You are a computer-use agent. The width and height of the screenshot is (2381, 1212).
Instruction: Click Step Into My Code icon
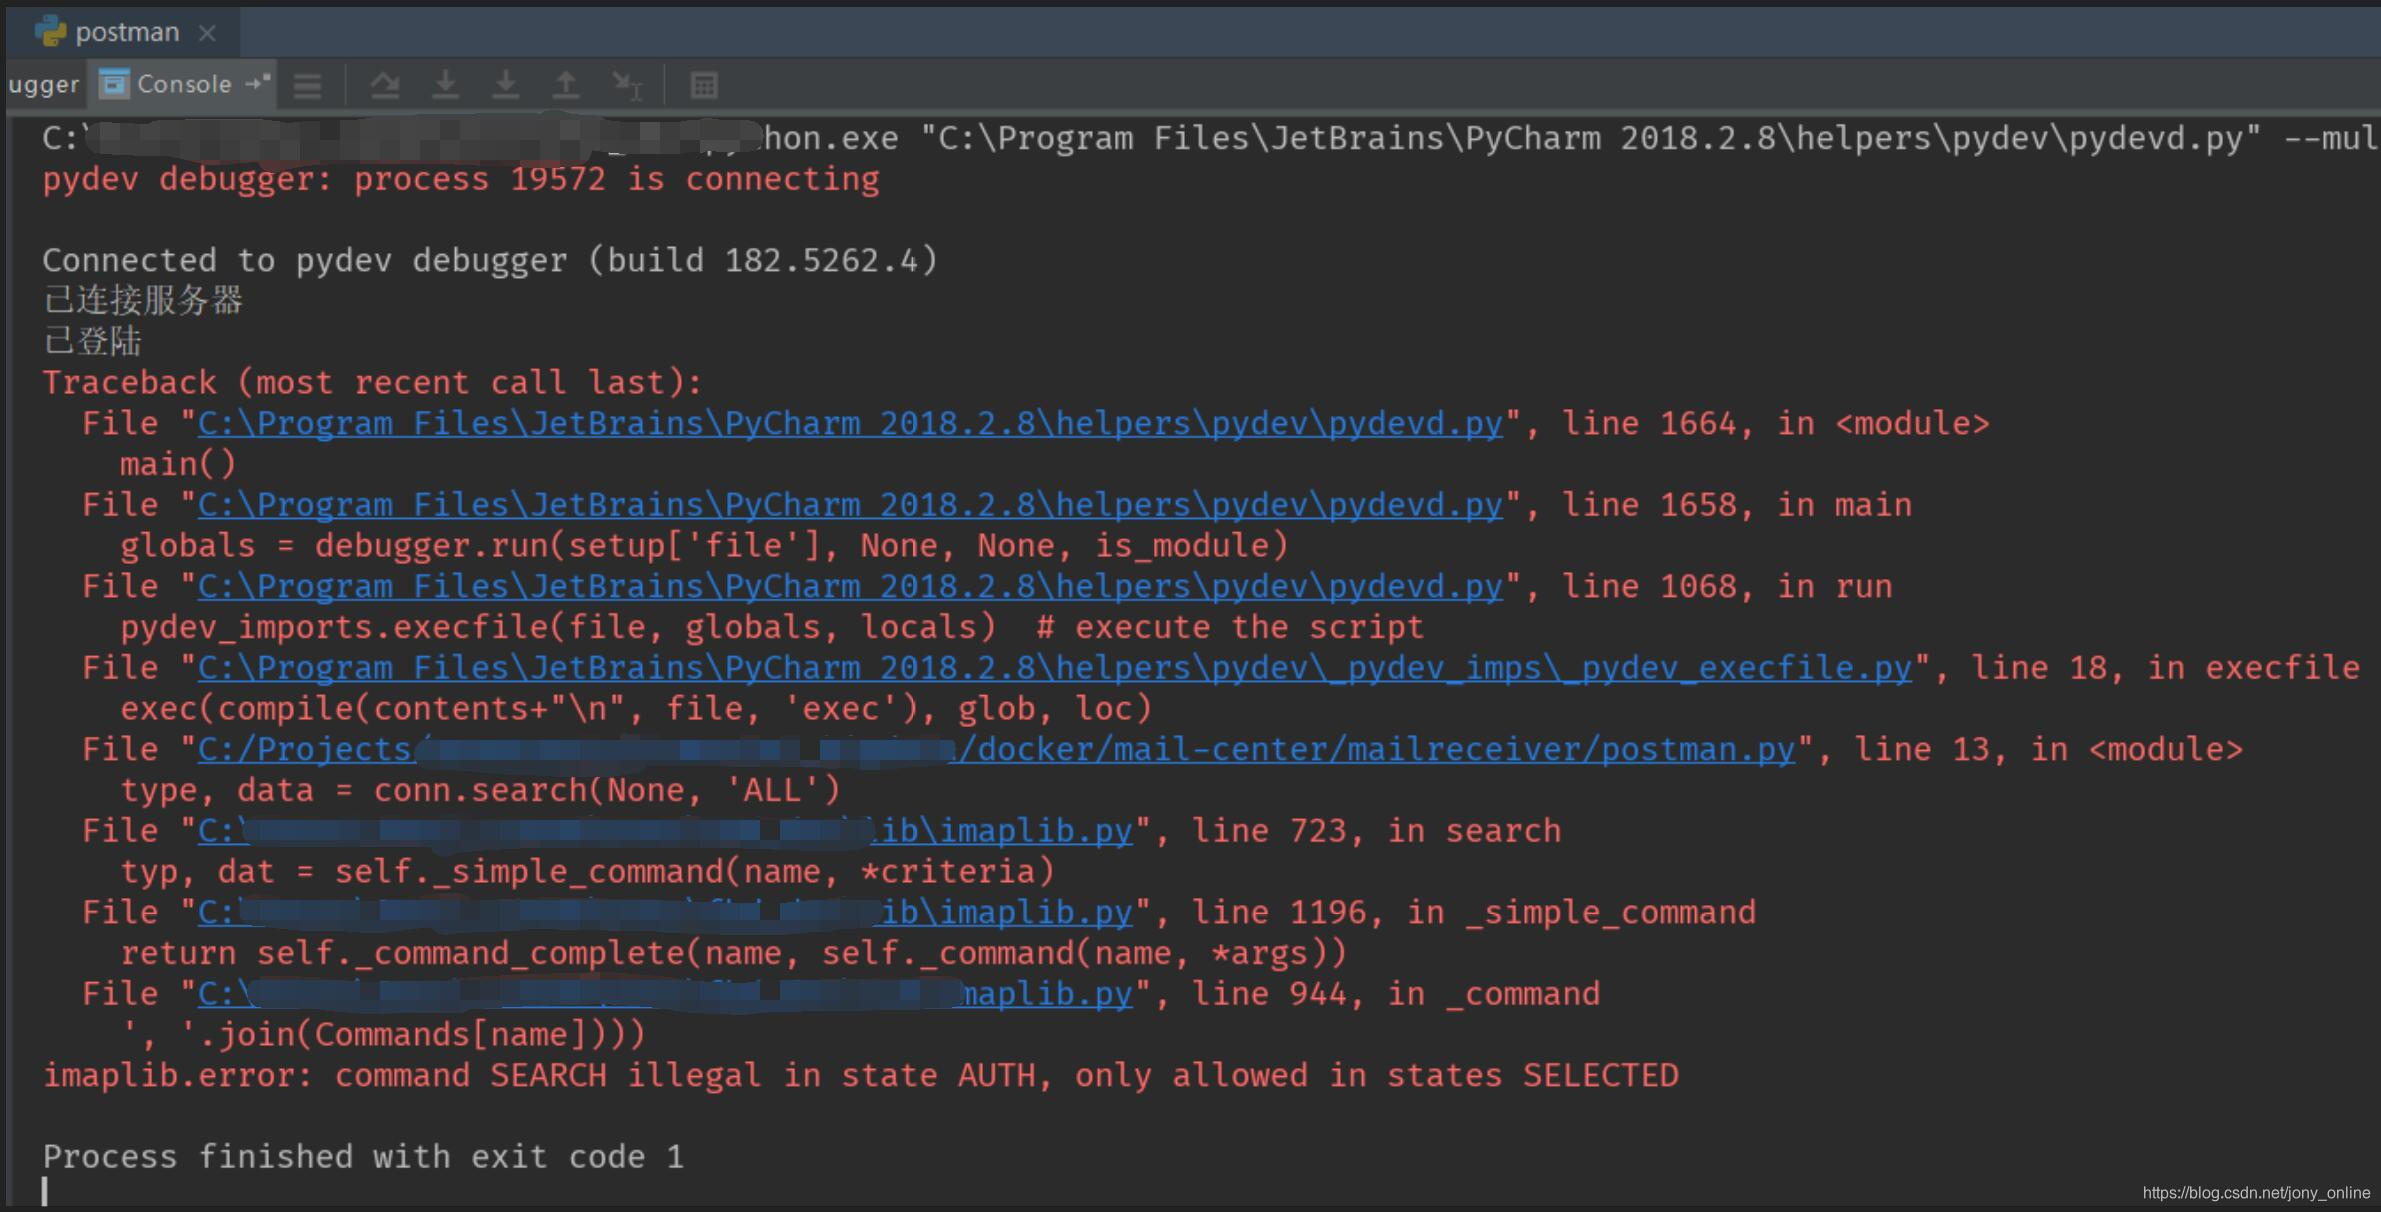(x=506, y=86)
